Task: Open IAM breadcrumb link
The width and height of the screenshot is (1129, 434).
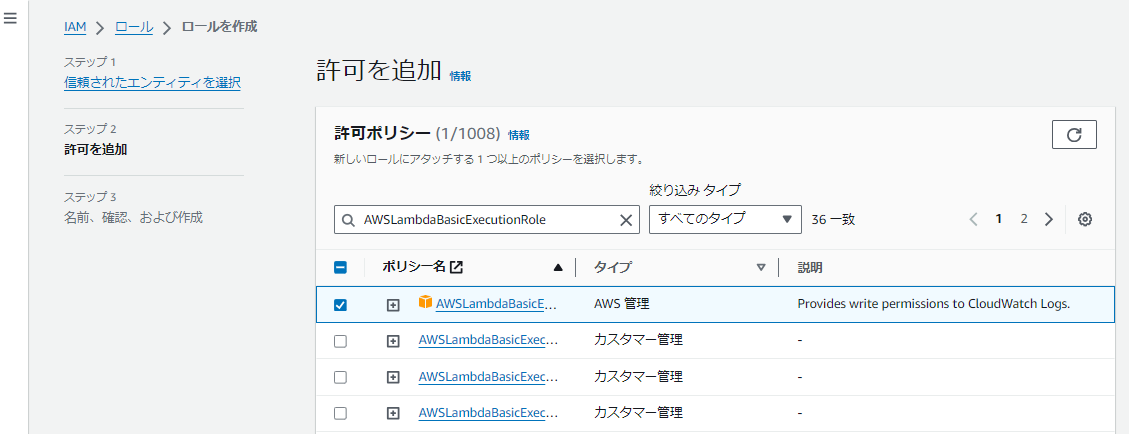Action: [75, 27]
